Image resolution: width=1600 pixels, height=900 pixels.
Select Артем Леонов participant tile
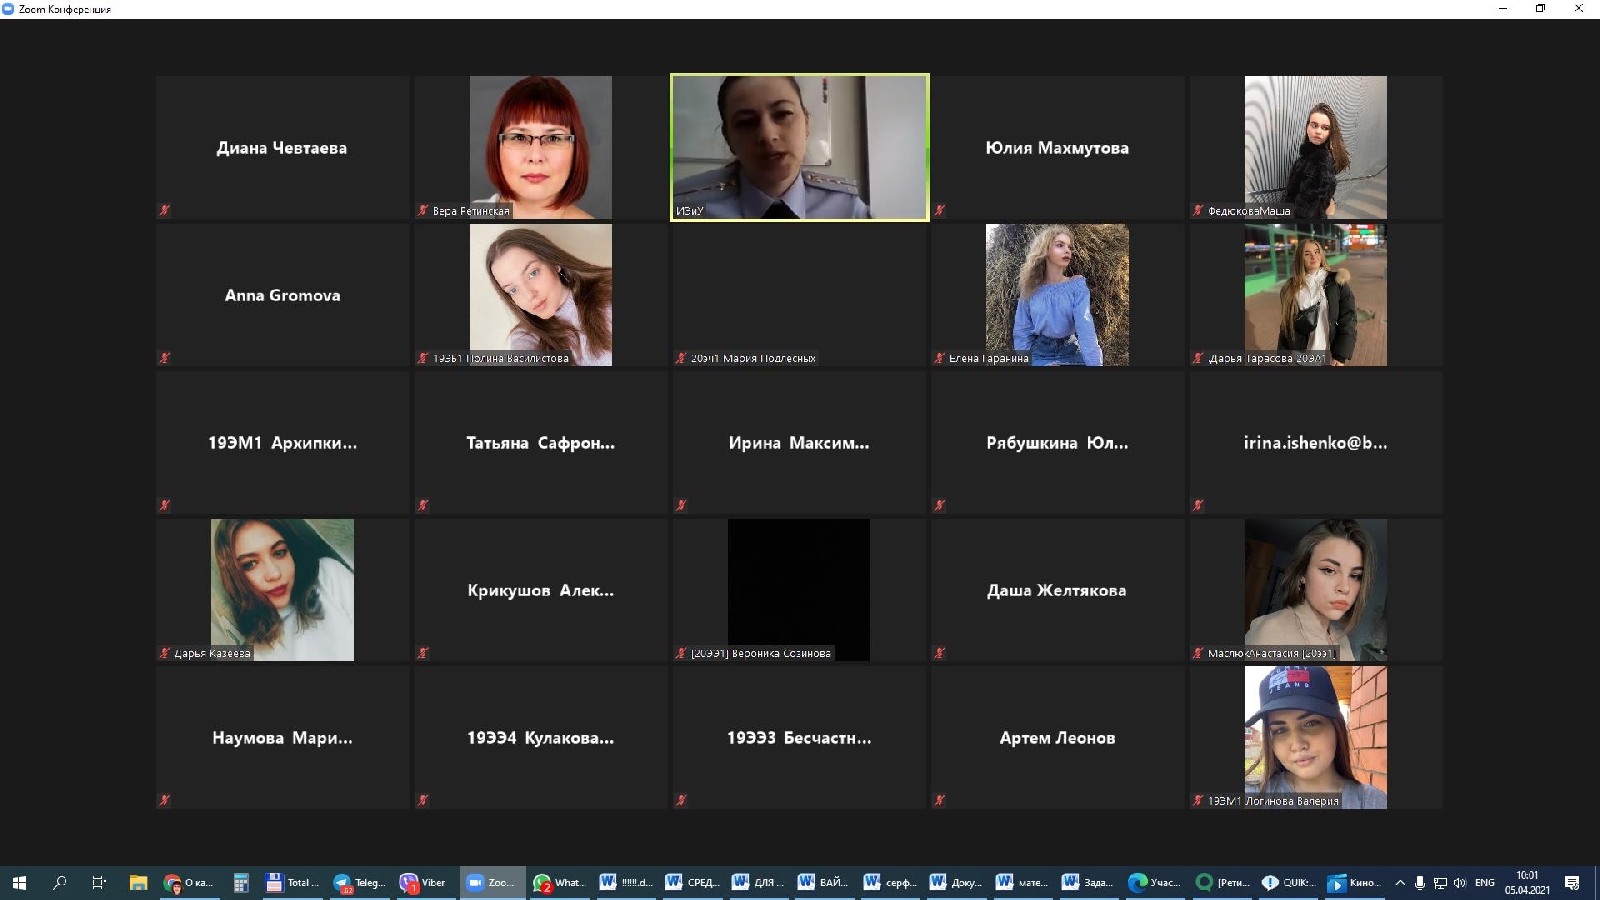click(x=1057, y=738)
